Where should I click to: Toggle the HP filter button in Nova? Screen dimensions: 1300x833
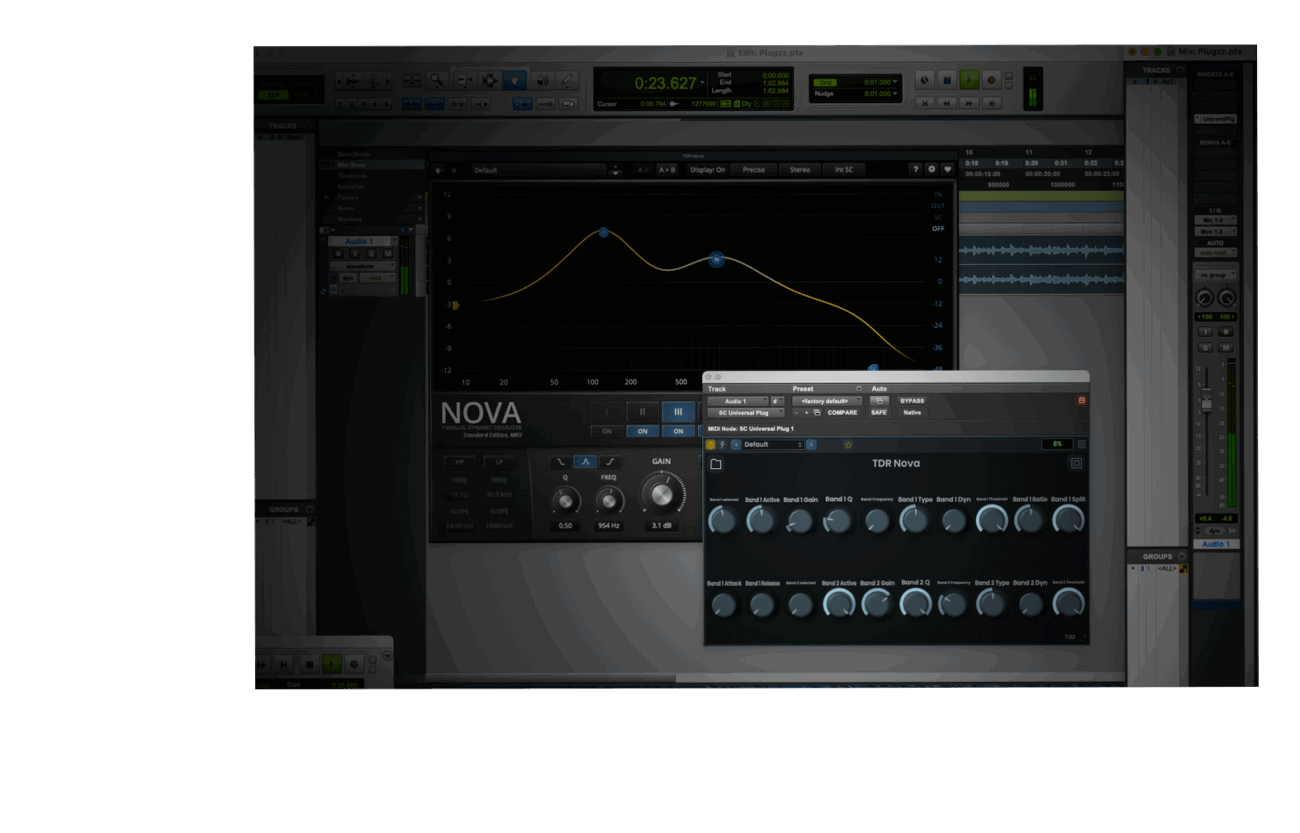460,462
